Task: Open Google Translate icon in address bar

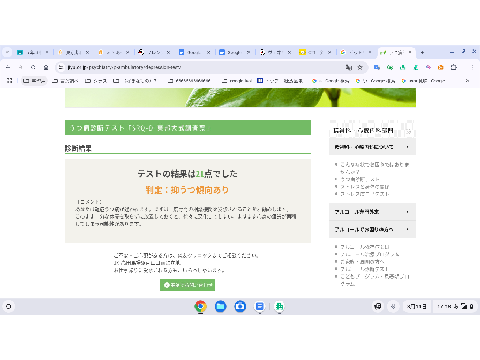Action: point(349,67)
